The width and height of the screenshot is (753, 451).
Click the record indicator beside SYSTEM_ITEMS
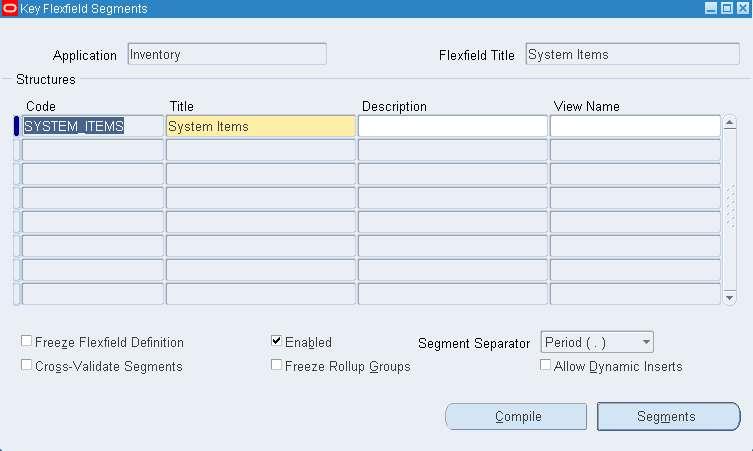16,126
